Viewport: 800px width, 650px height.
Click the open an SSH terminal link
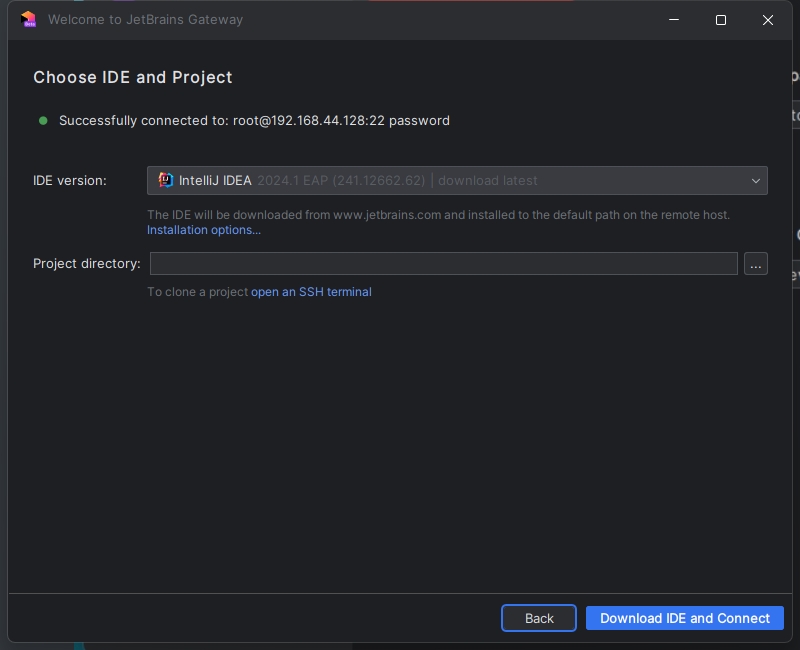point(310,291)
